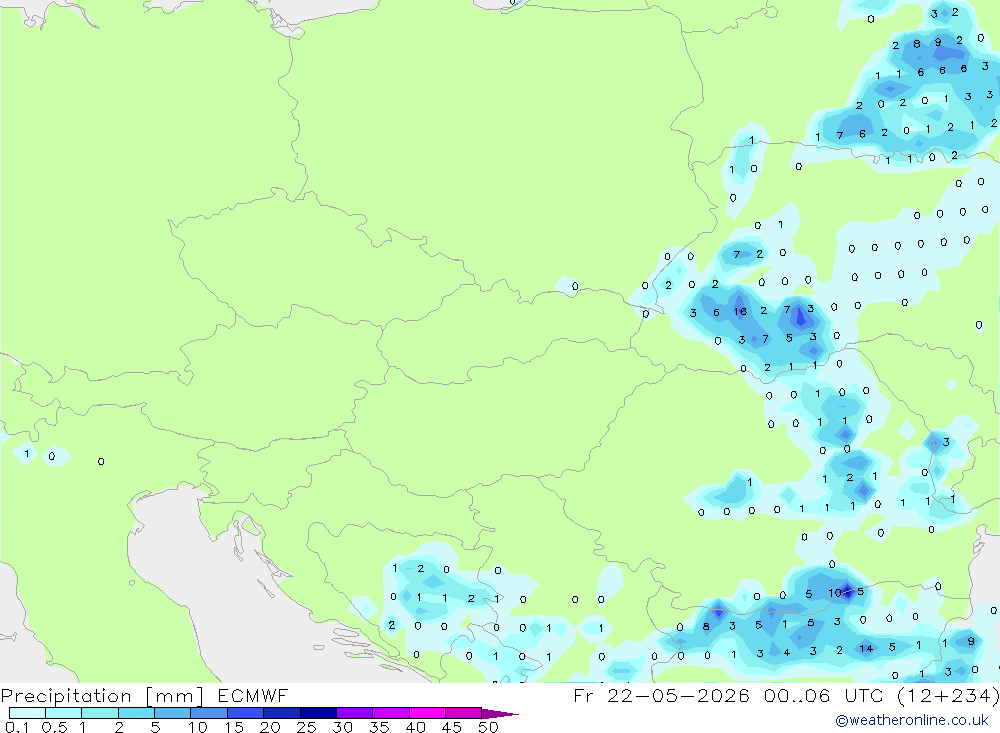Click the '4' precipitation value on map

787,652
